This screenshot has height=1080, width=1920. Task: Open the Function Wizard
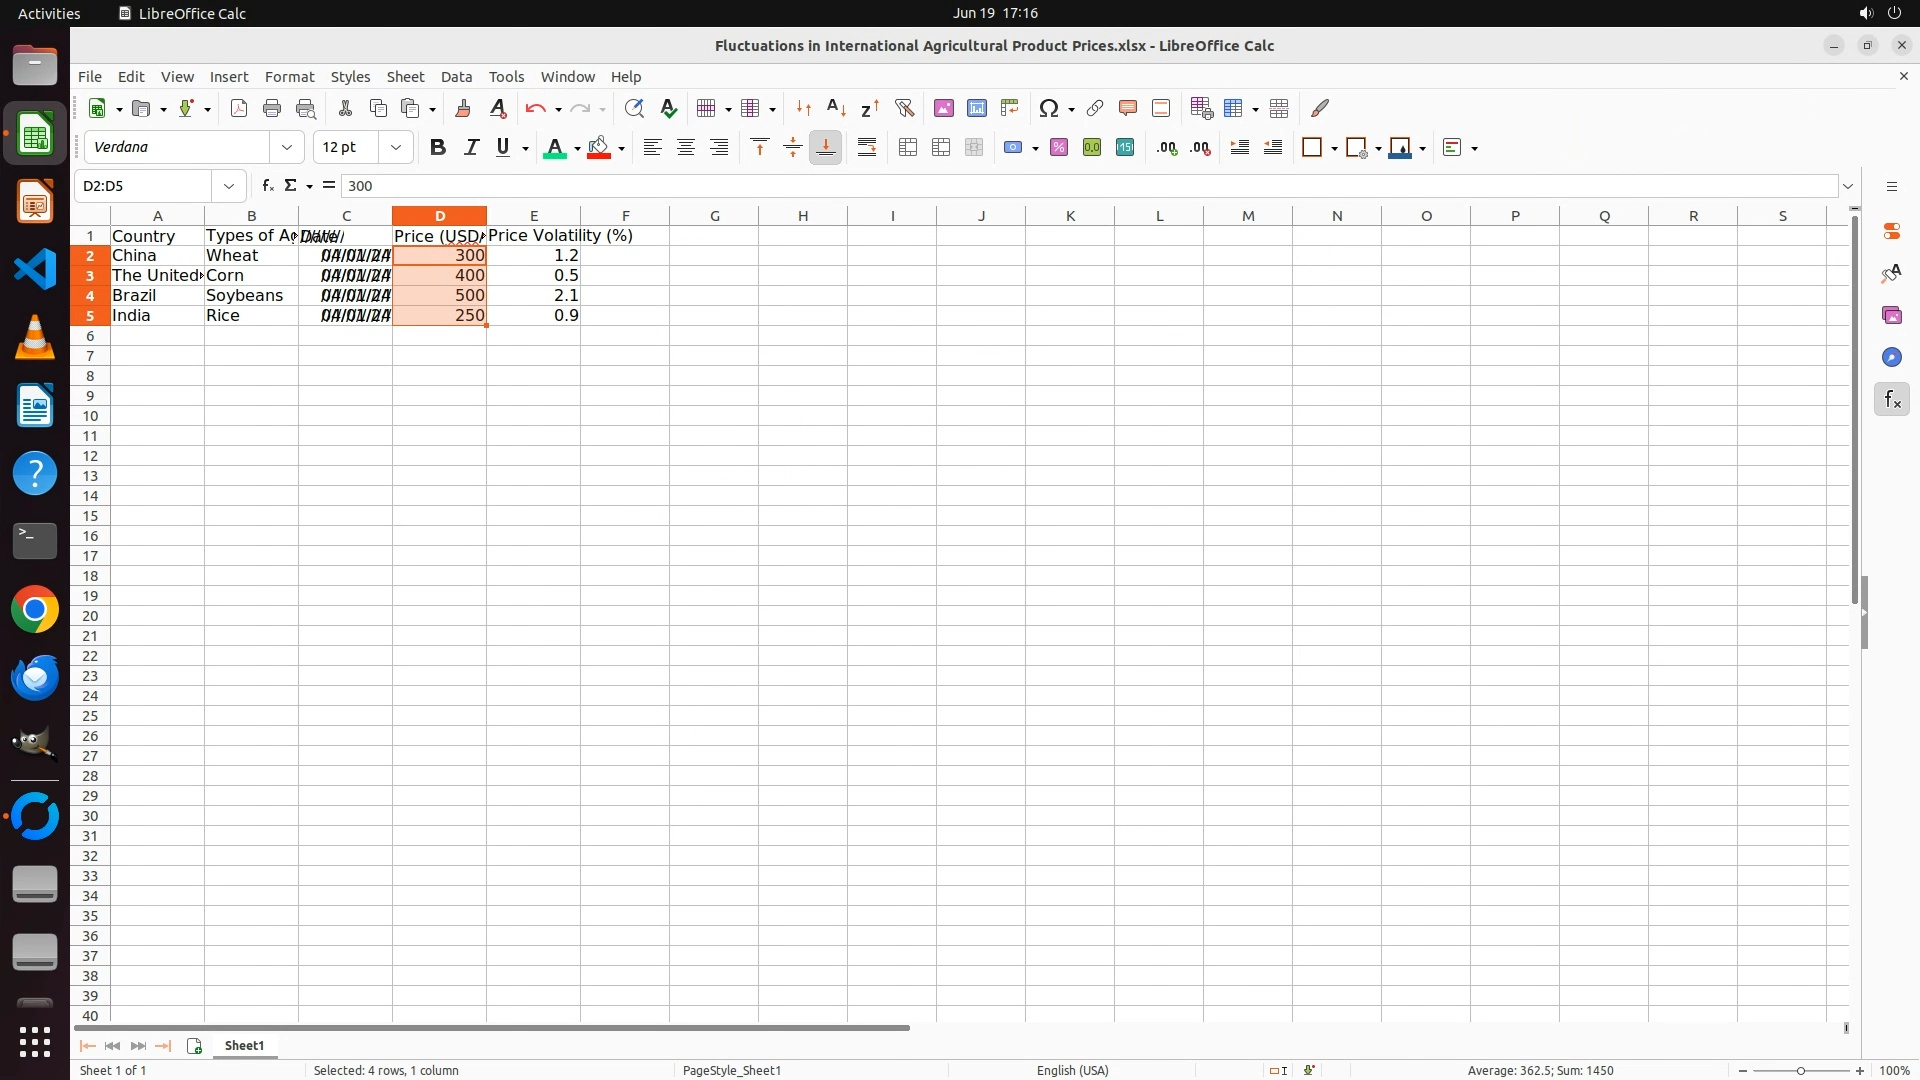[267, 186]
